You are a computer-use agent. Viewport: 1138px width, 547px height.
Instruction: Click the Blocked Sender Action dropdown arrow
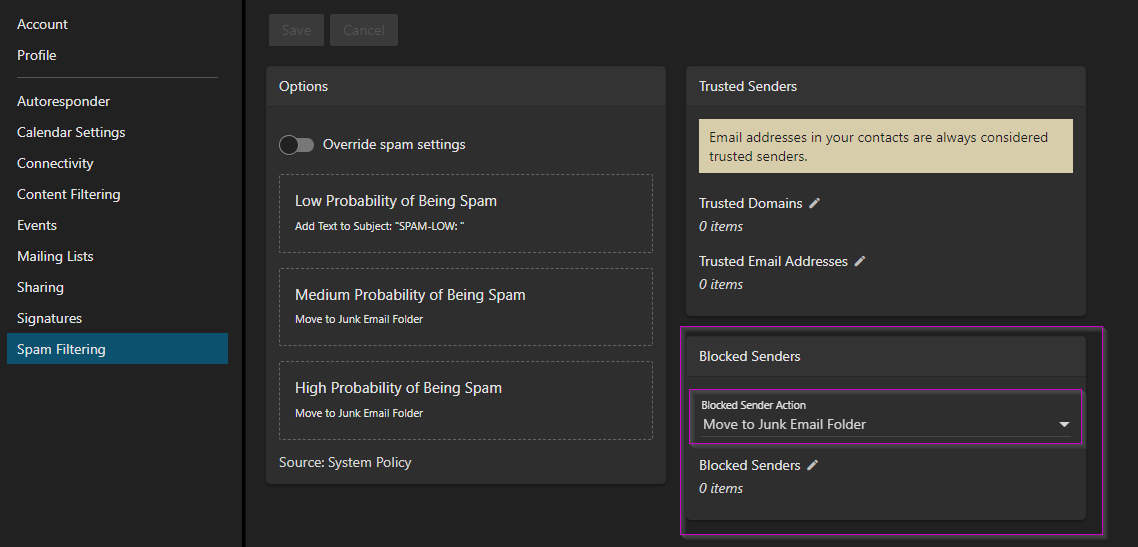point(1063,425)
